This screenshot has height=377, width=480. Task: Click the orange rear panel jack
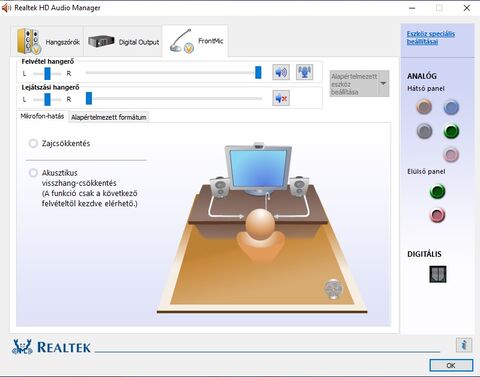(x=424, y=107)
